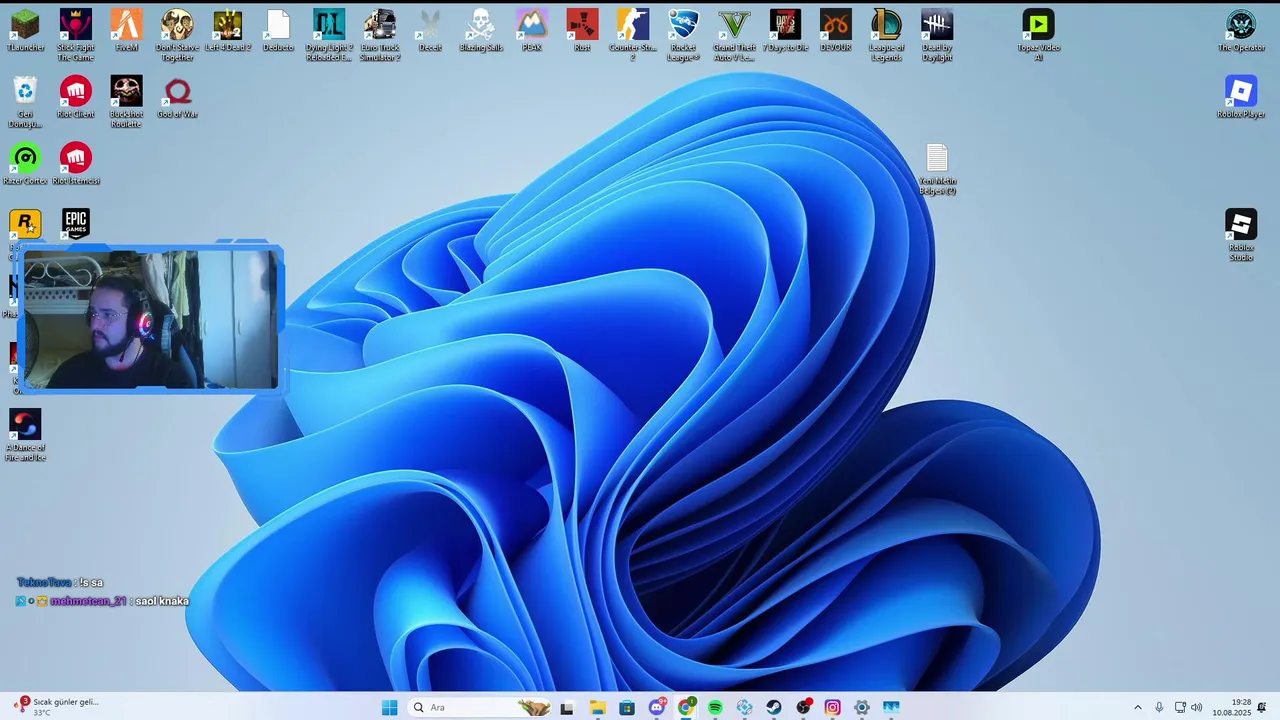Image resolution: width=1280 pixels, height=720 pixels.
Task: Select the DEVOUR desktop icon
Action: 836,30
